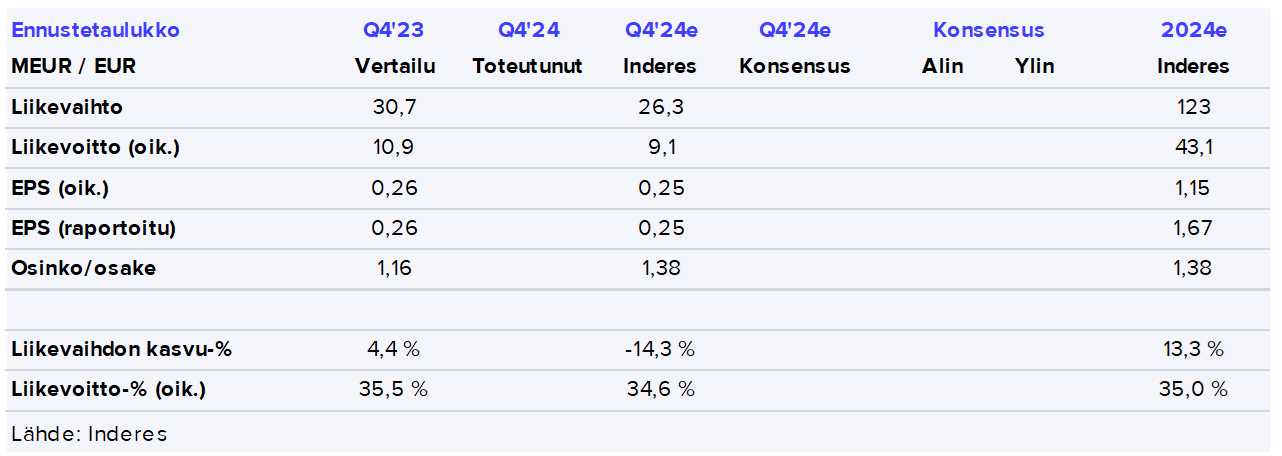Click the -14,3 % growth value

[x=659, y=349]
